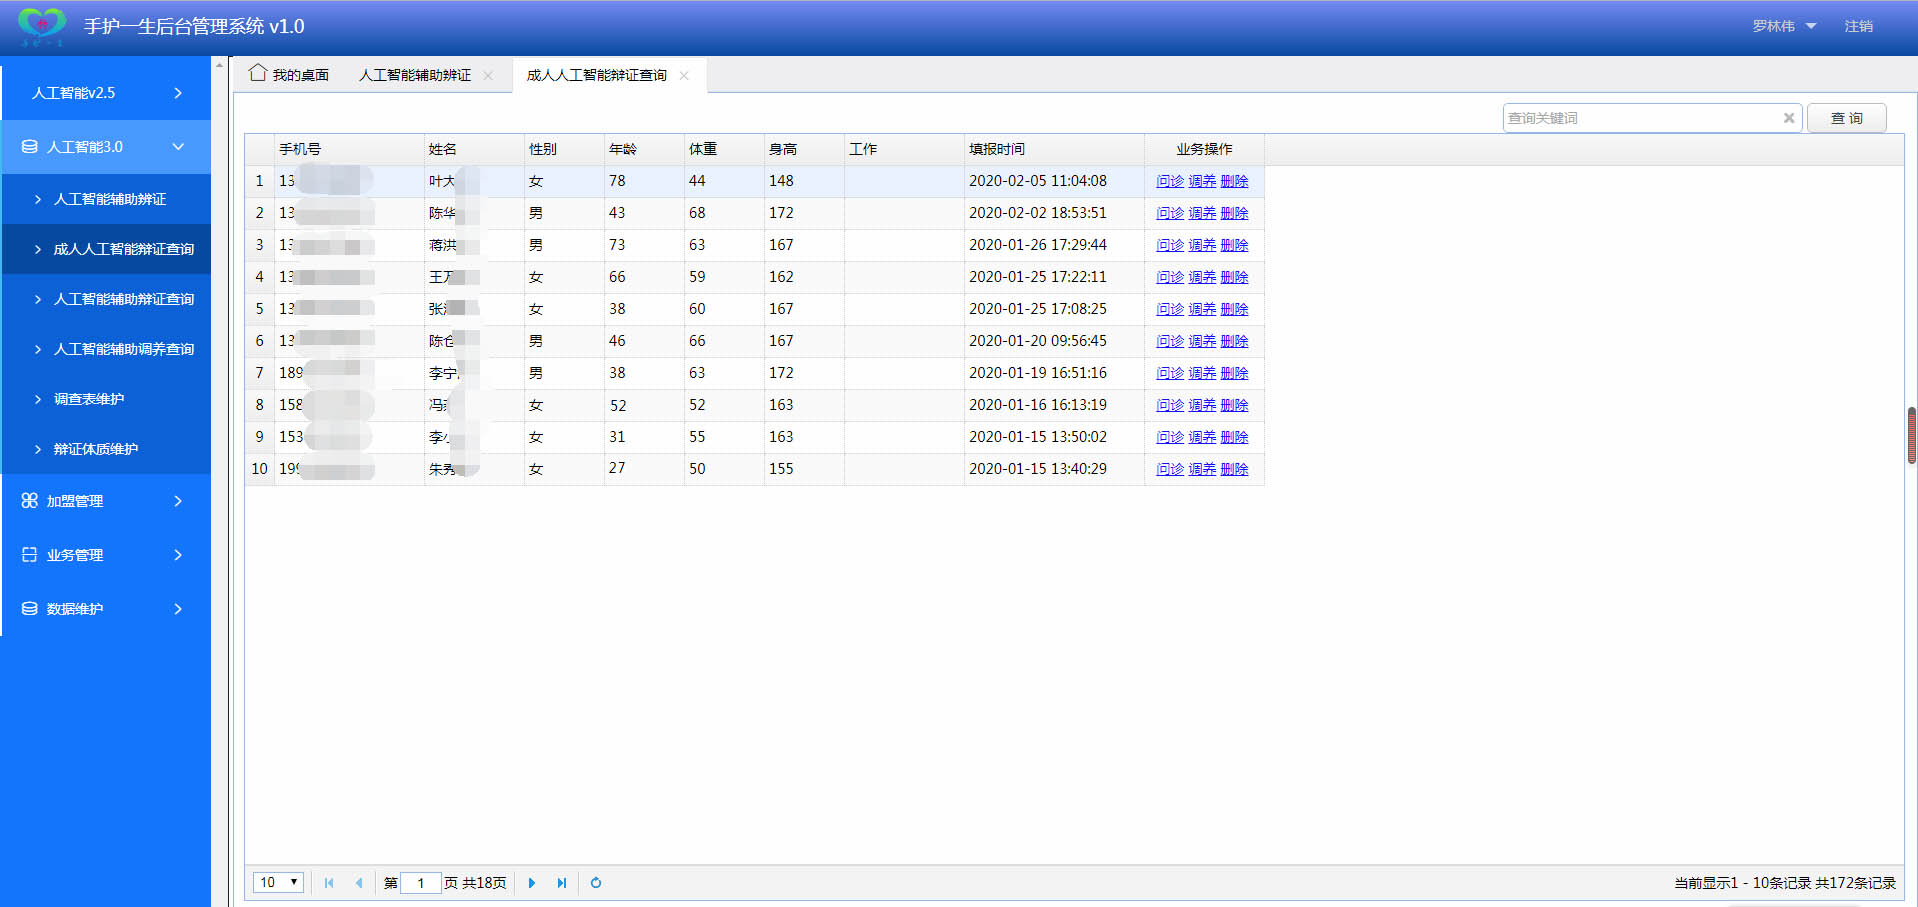Viewport: 1918px width, 907px height.
Task: Click the 业务操作 column header
Action: pyautogui.click(x=1204, y=149)
